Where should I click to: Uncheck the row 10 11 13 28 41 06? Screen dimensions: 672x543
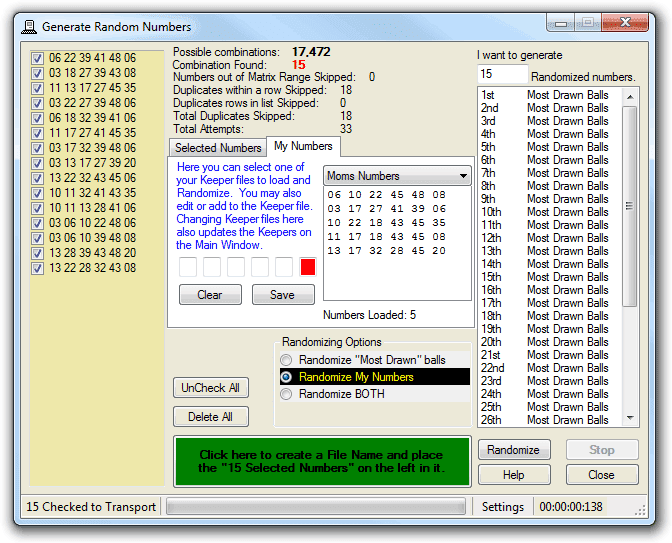coord(37,208)
